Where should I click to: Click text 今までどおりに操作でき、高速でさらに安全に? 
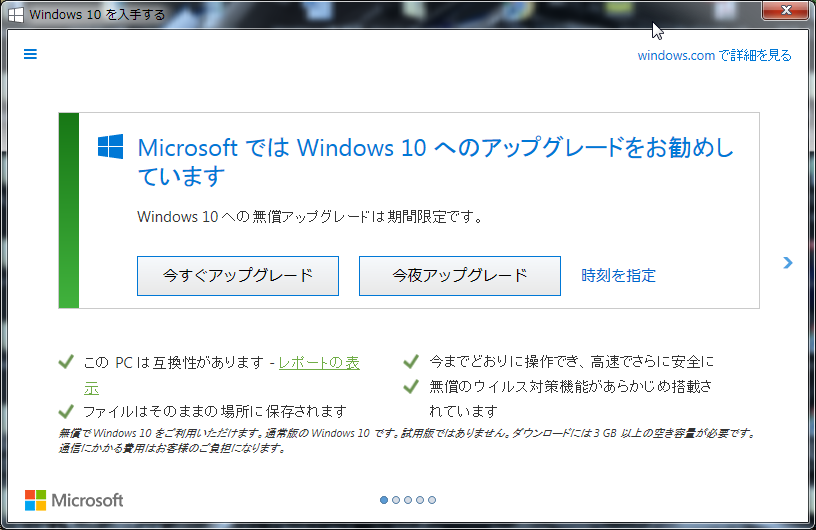(x=572, y=361)
